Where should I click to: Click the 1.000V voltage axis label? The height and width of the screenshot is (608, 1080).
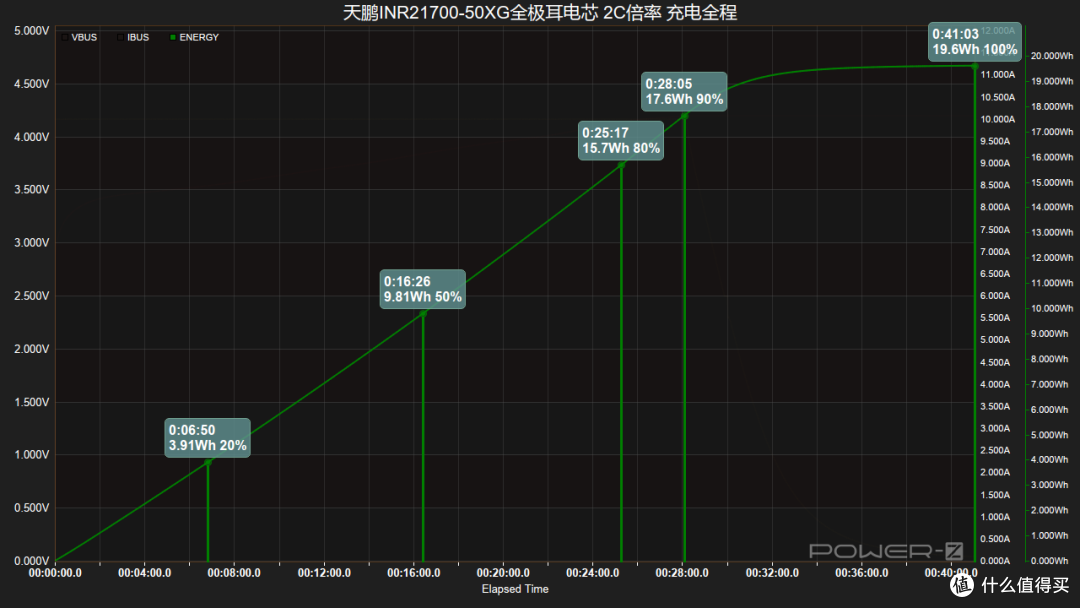click(32, 454)
